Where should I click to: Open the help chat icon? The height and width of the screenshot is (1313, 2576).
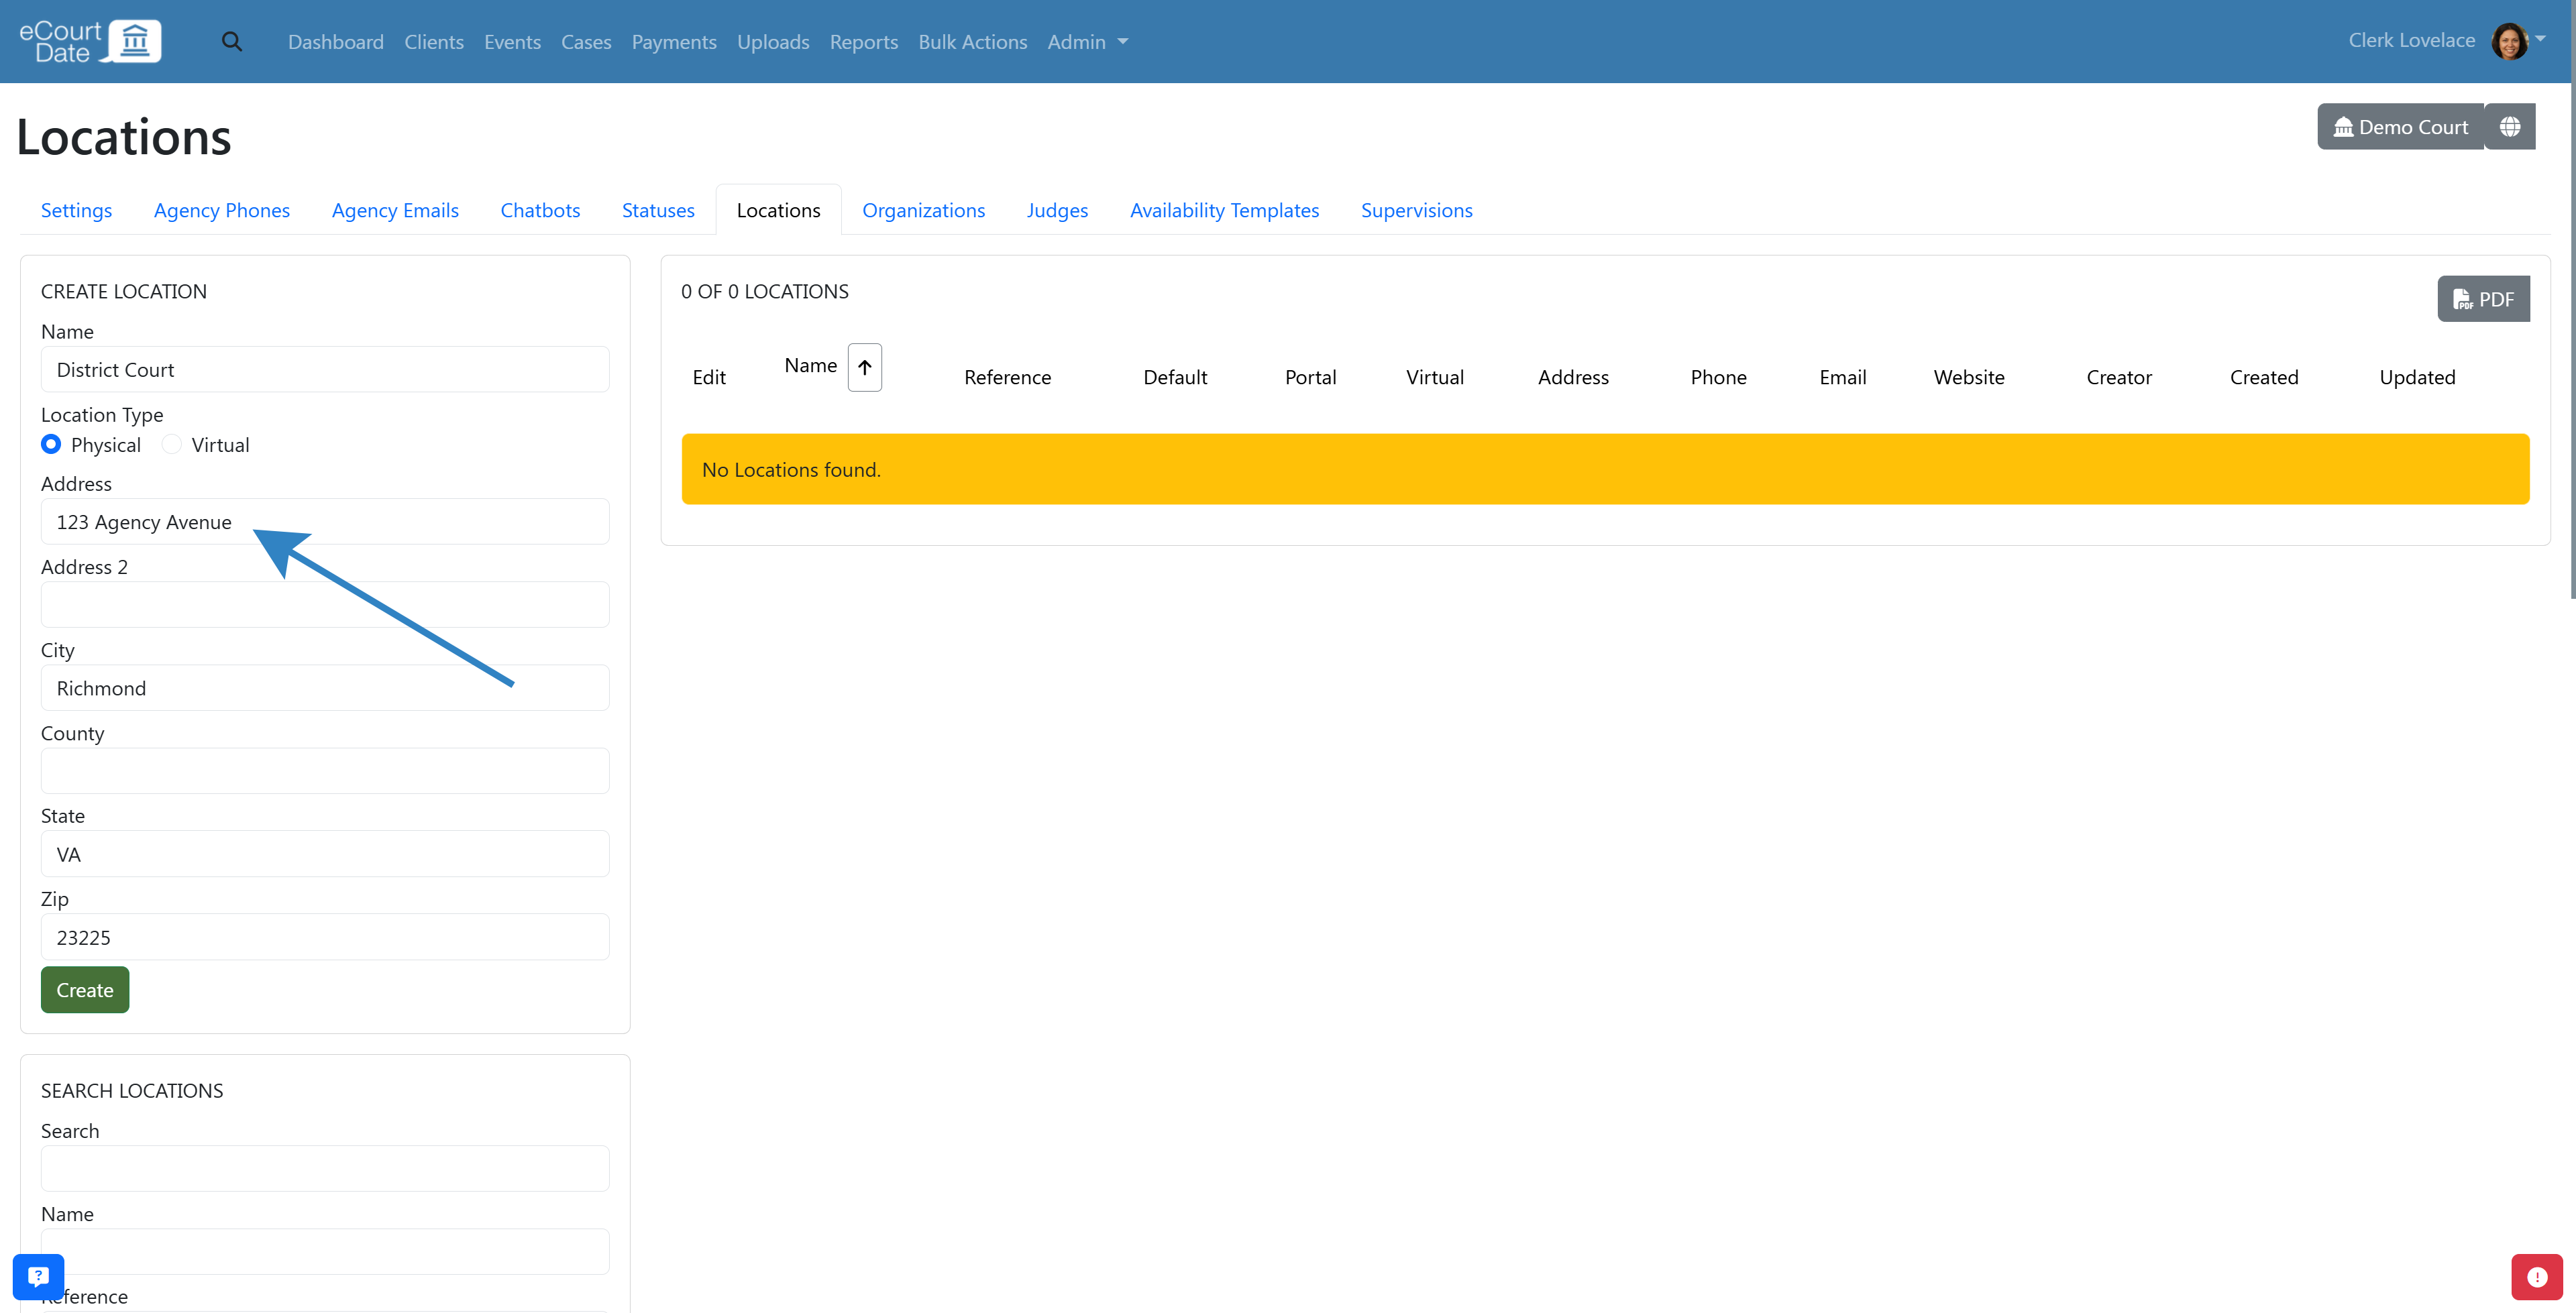38,1277
